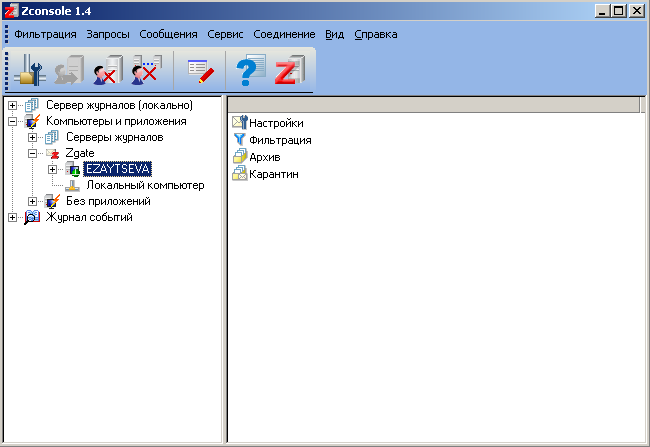
Task: Select the EZAYTSEVA computer label
Action: pyautogui.click(x=117, y=169)
